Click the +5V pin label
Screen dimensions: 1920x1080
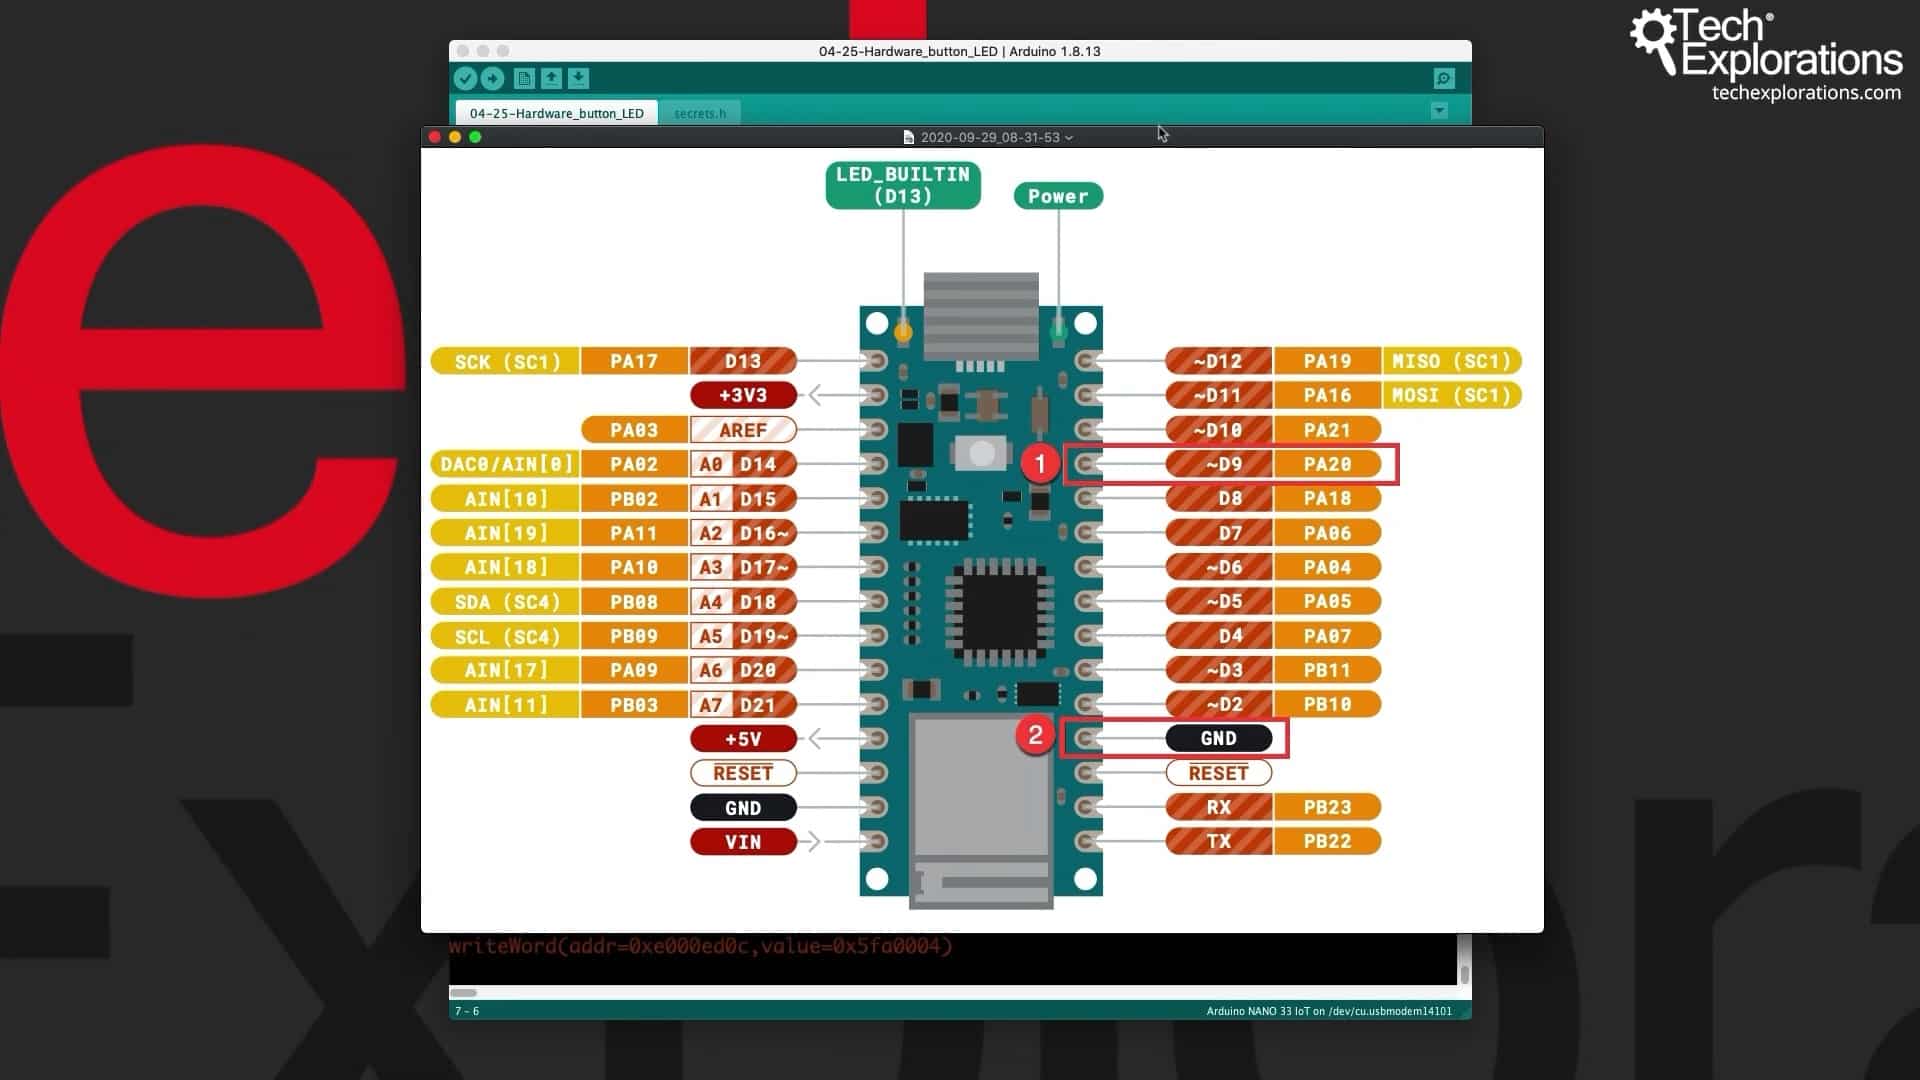point(743,739)
